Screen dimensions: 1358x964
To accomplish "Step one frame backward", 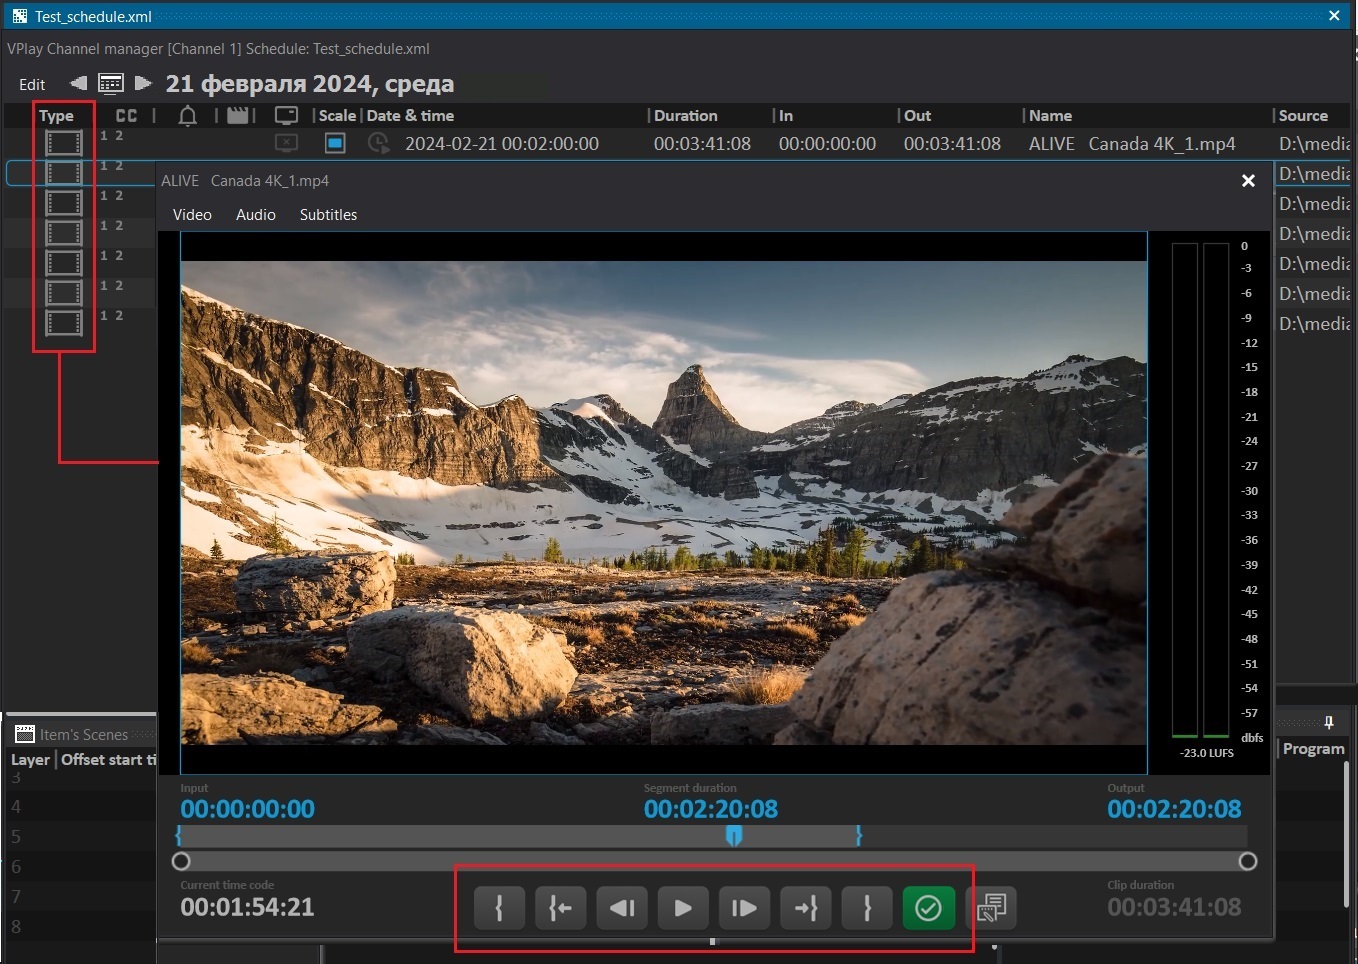I will tap(622, 908).
